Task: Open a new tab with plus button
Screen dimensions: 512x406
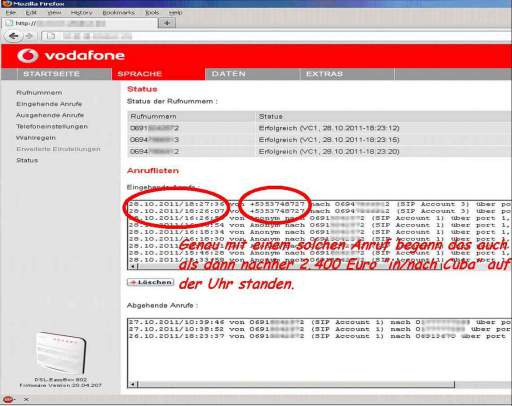Action: [167, 23]
